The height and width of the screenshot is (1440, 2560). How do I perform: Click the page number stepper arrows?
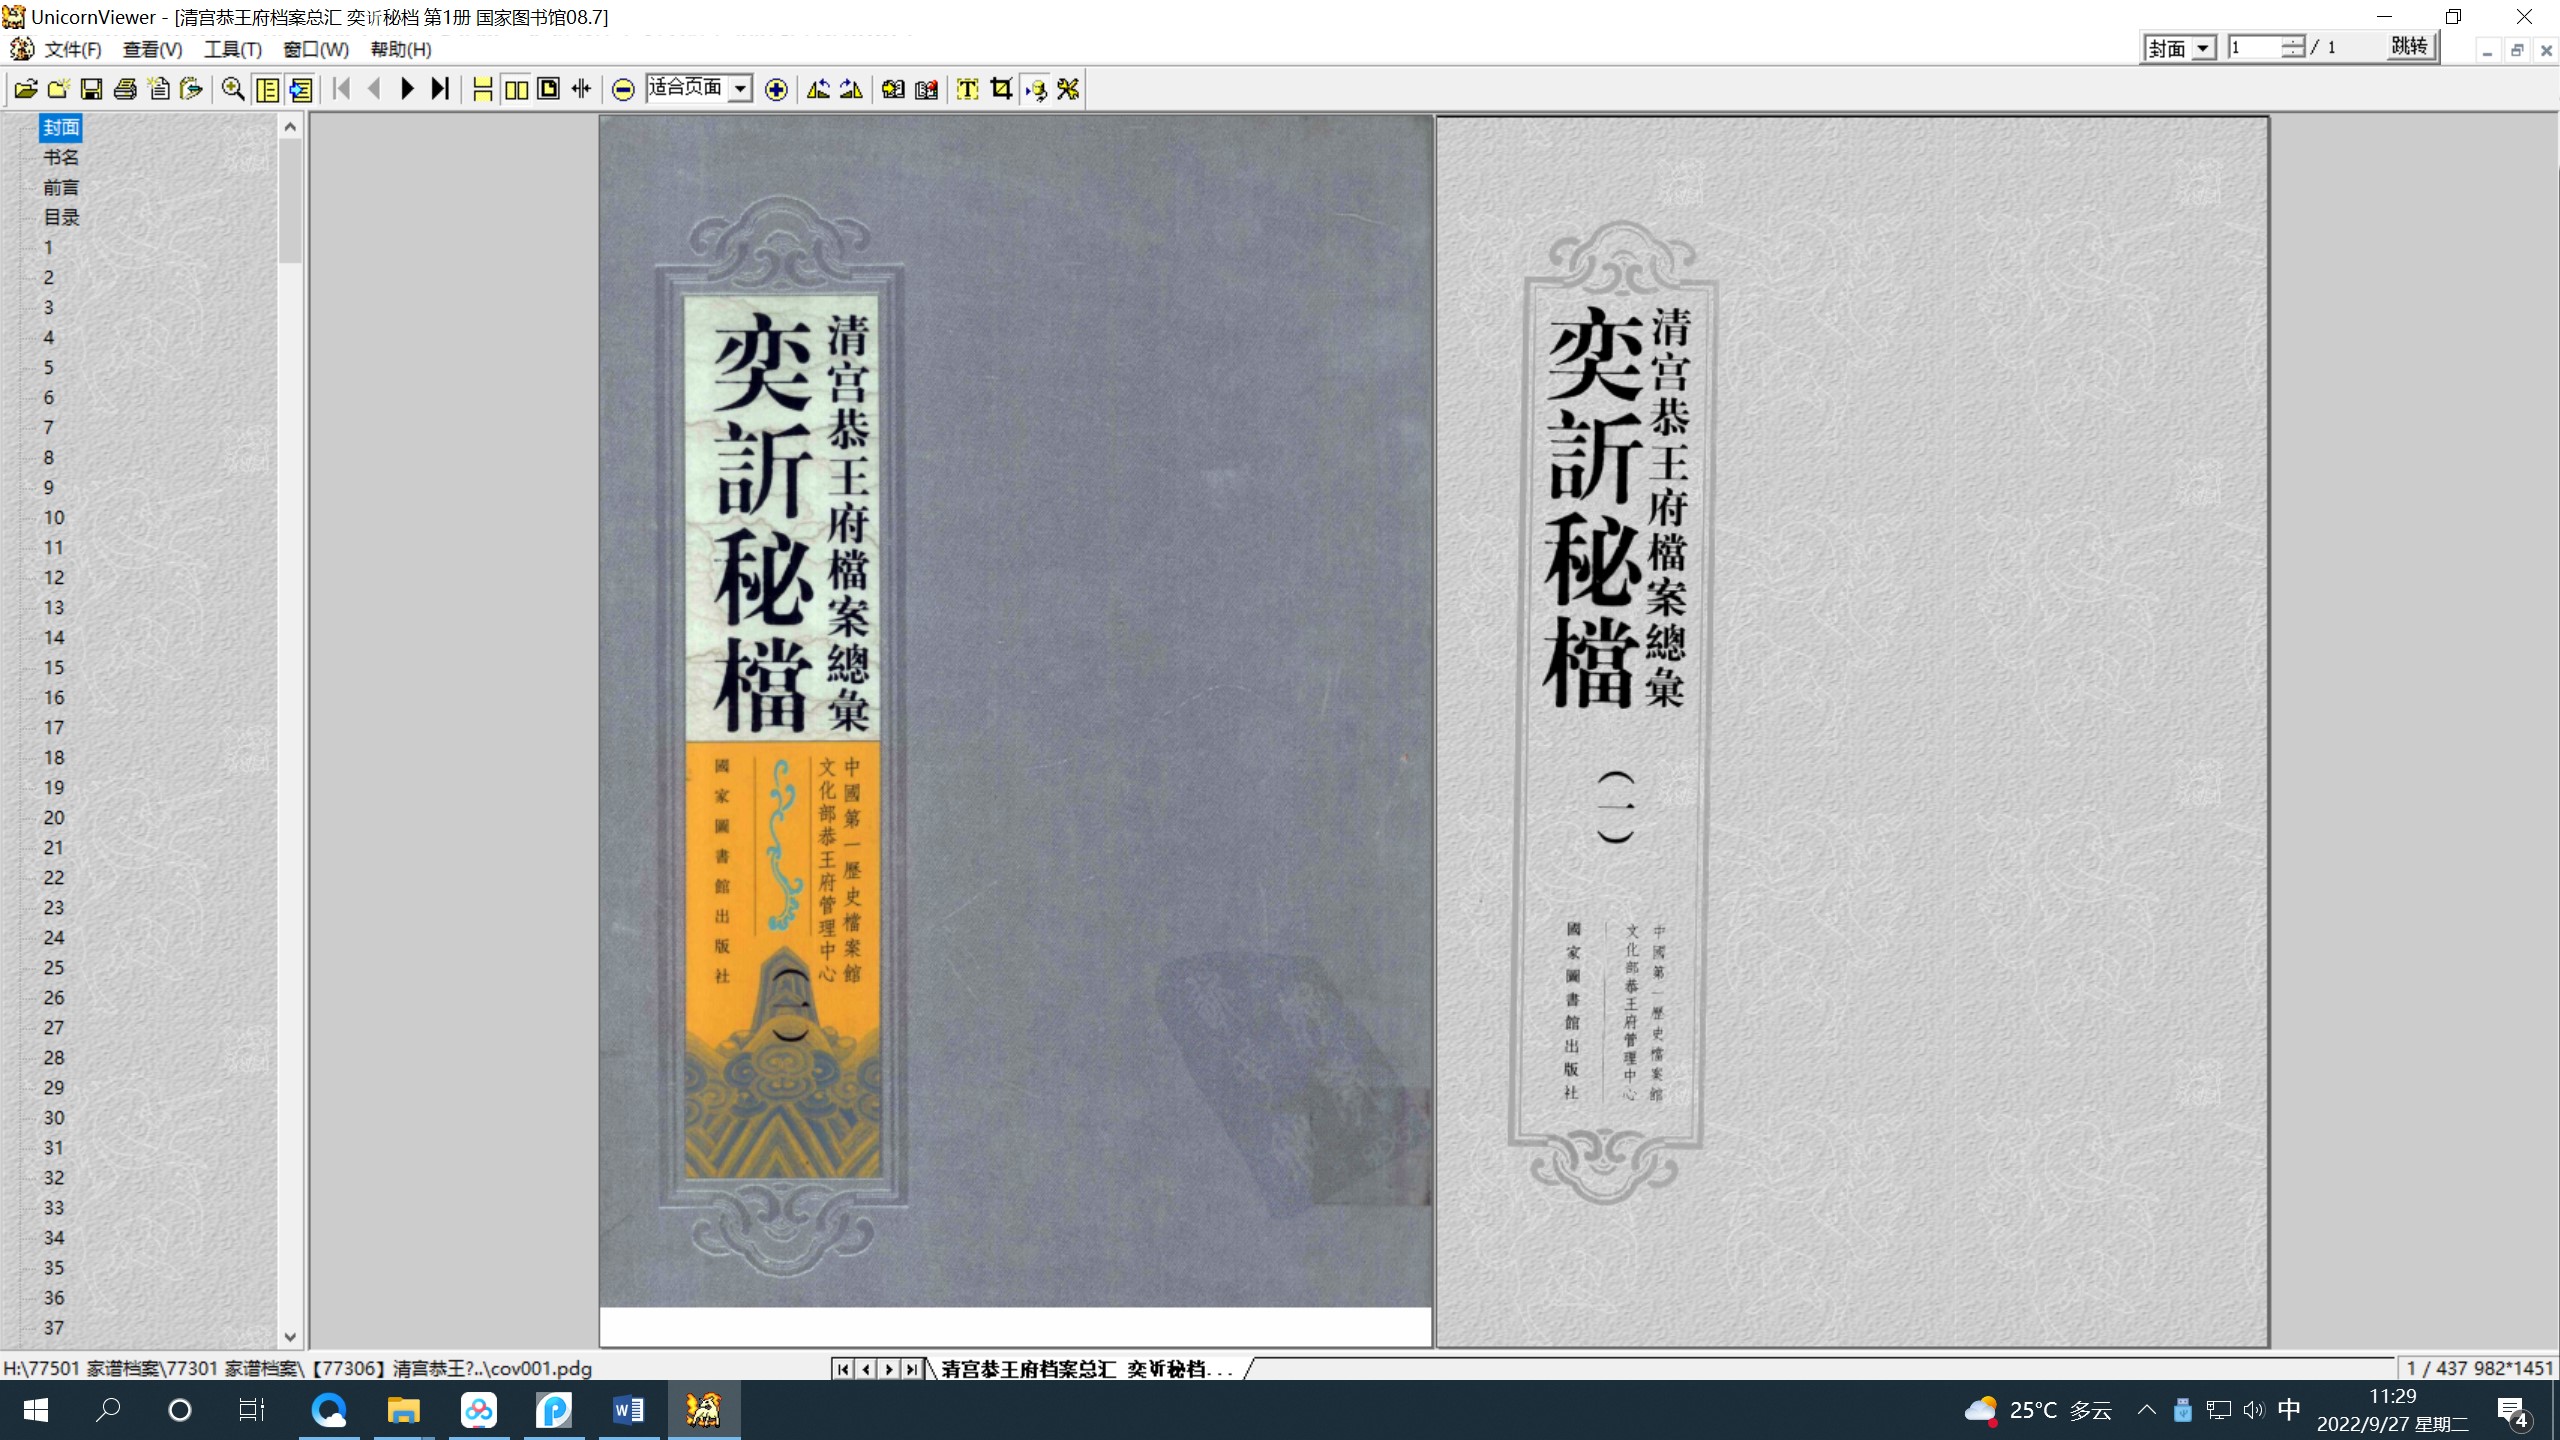2293,47
